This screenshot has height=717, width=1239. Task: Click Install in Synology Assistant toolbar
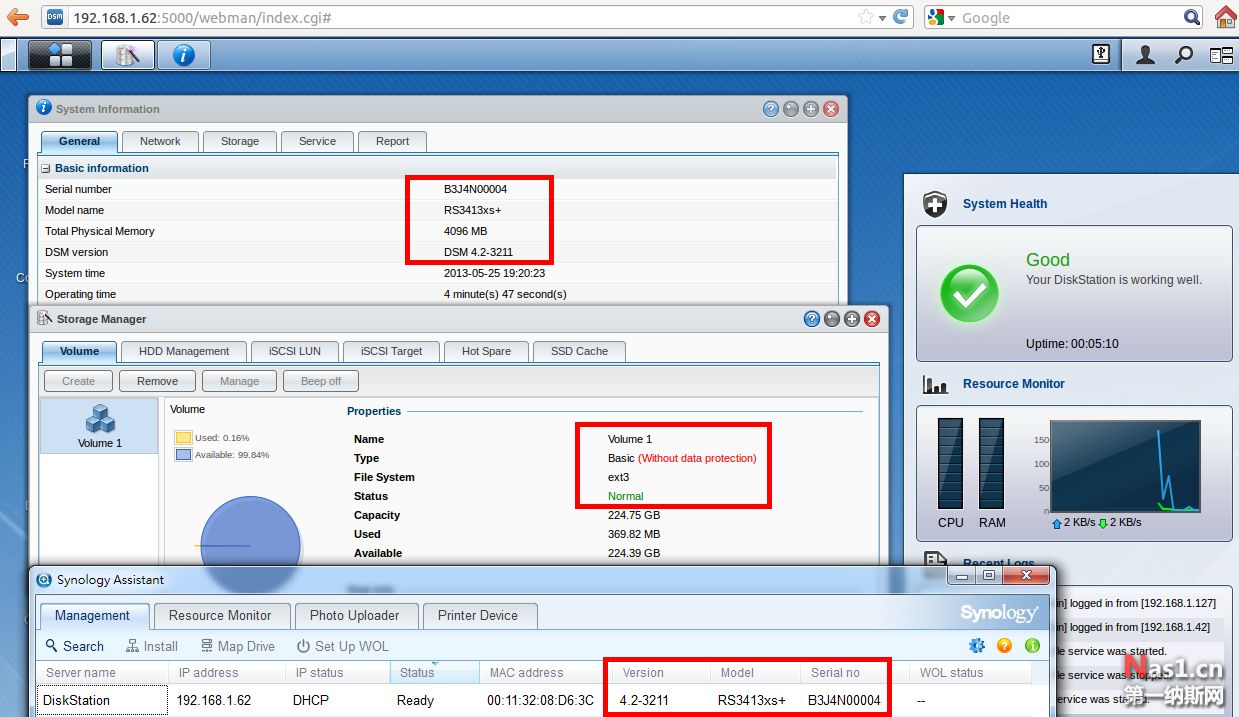152,646
